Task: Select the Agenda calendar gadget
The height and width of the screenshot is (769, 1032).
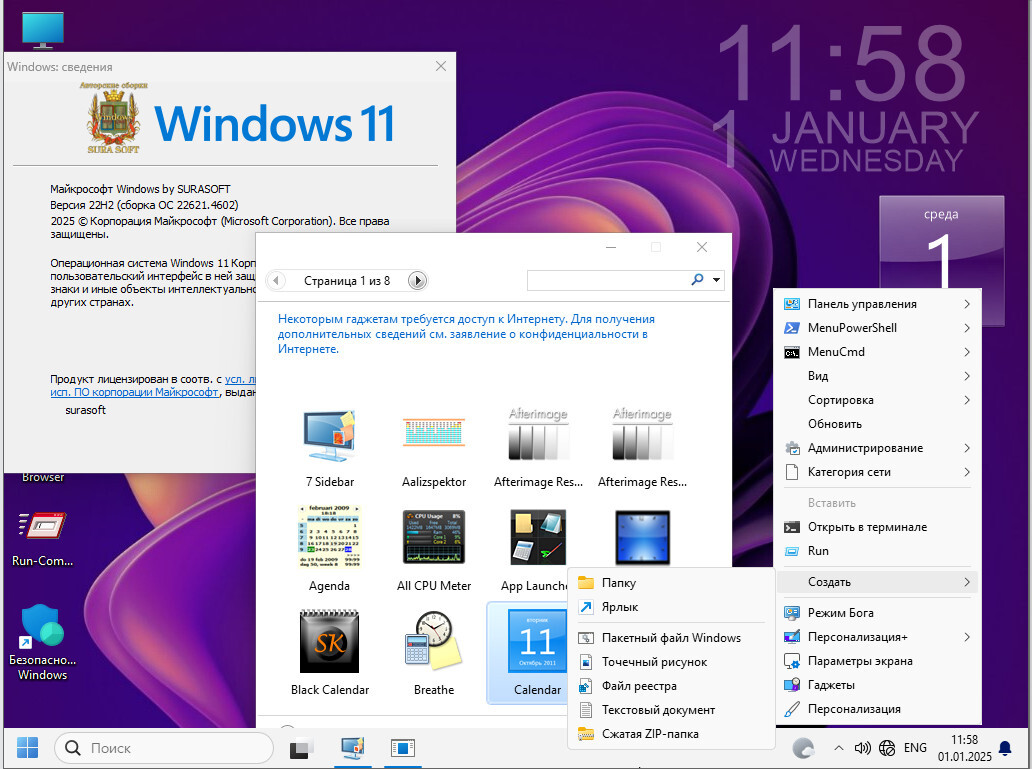Action: pos(329,537)
